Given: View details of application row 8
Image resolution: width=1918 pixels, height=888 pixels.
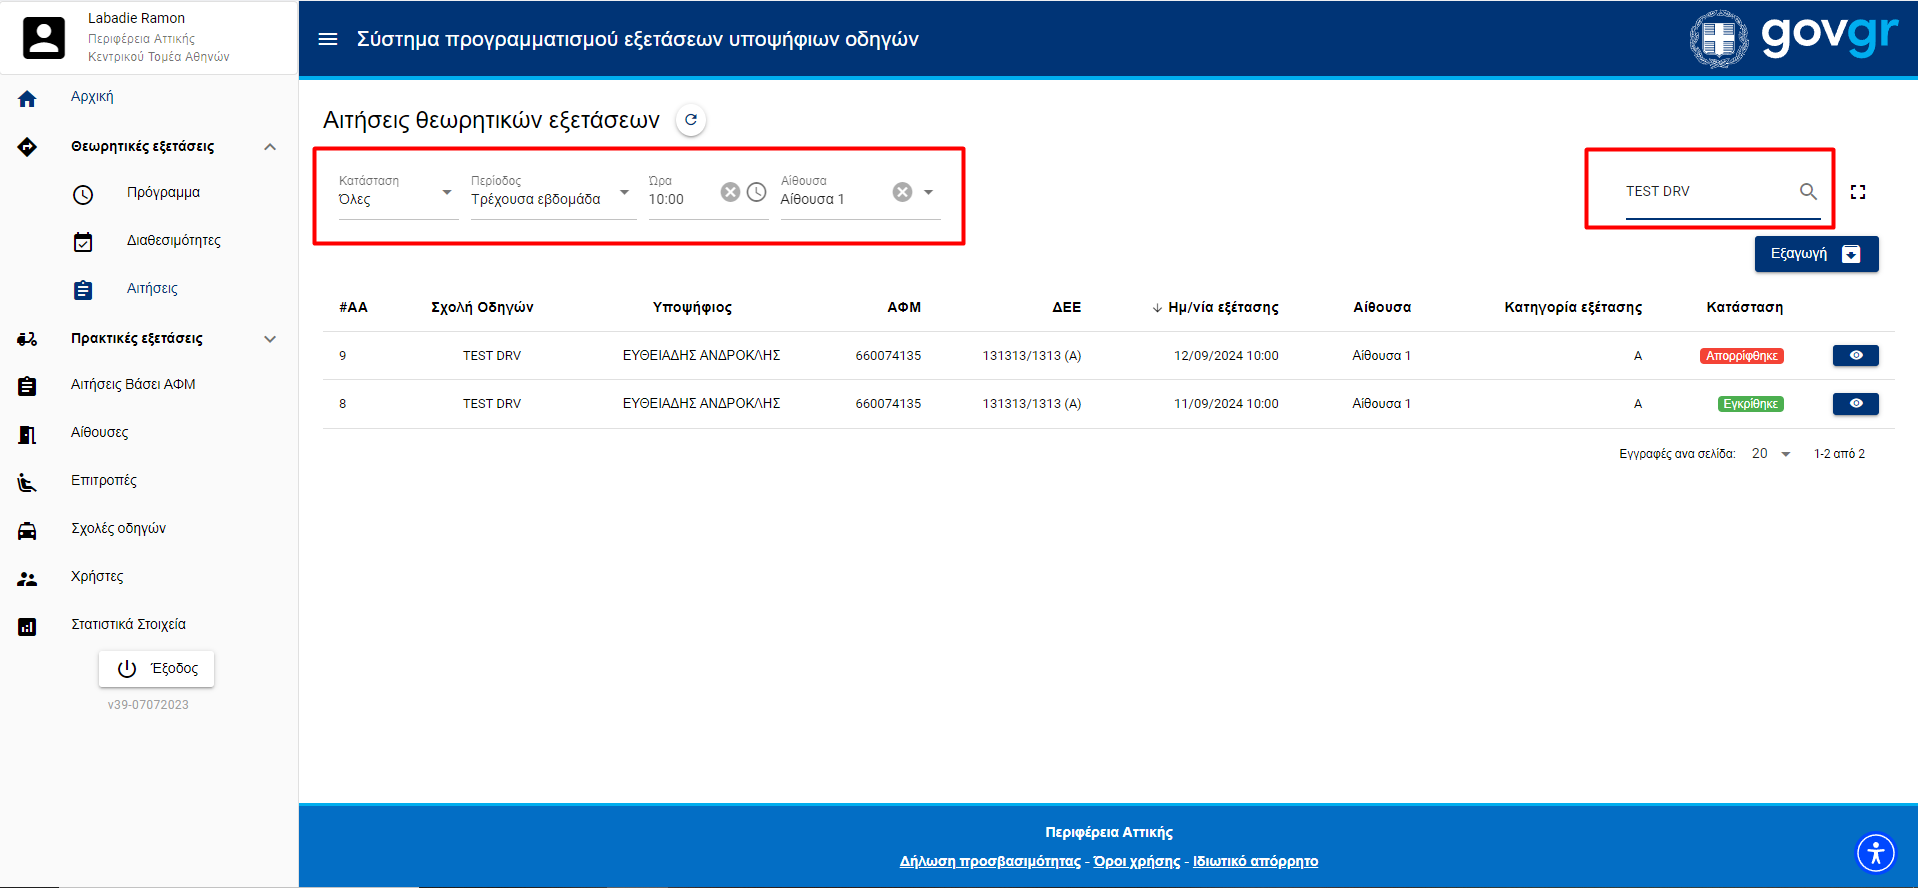Looking at the screenshot, I should pos(1855,404).
